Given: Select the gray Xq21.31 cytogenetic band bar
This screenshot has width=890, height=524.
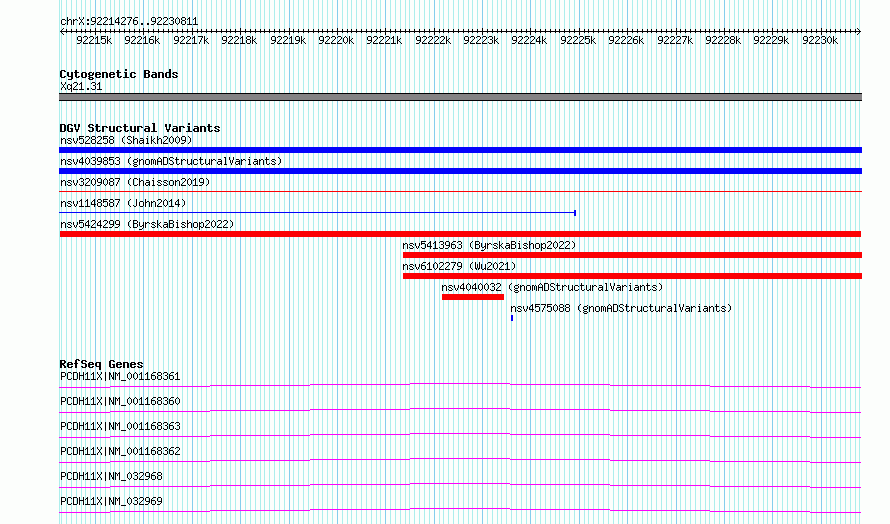Looking at the screenshot, I should click(460, 97).
